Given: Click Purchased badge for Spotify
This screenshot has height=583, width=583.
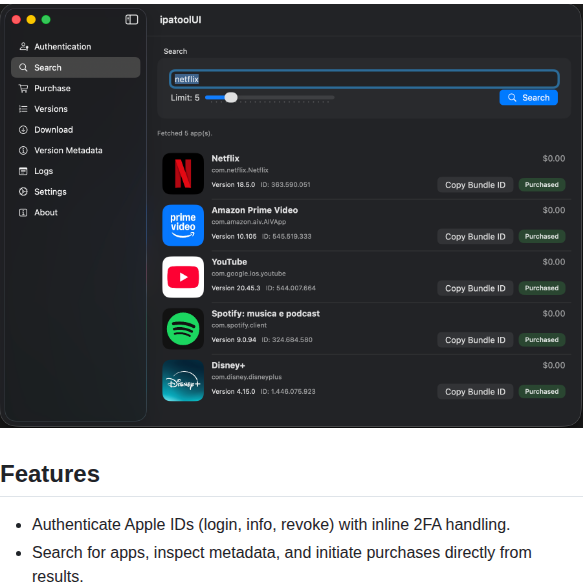Looking at the screenshot, I should click(542, 340).
